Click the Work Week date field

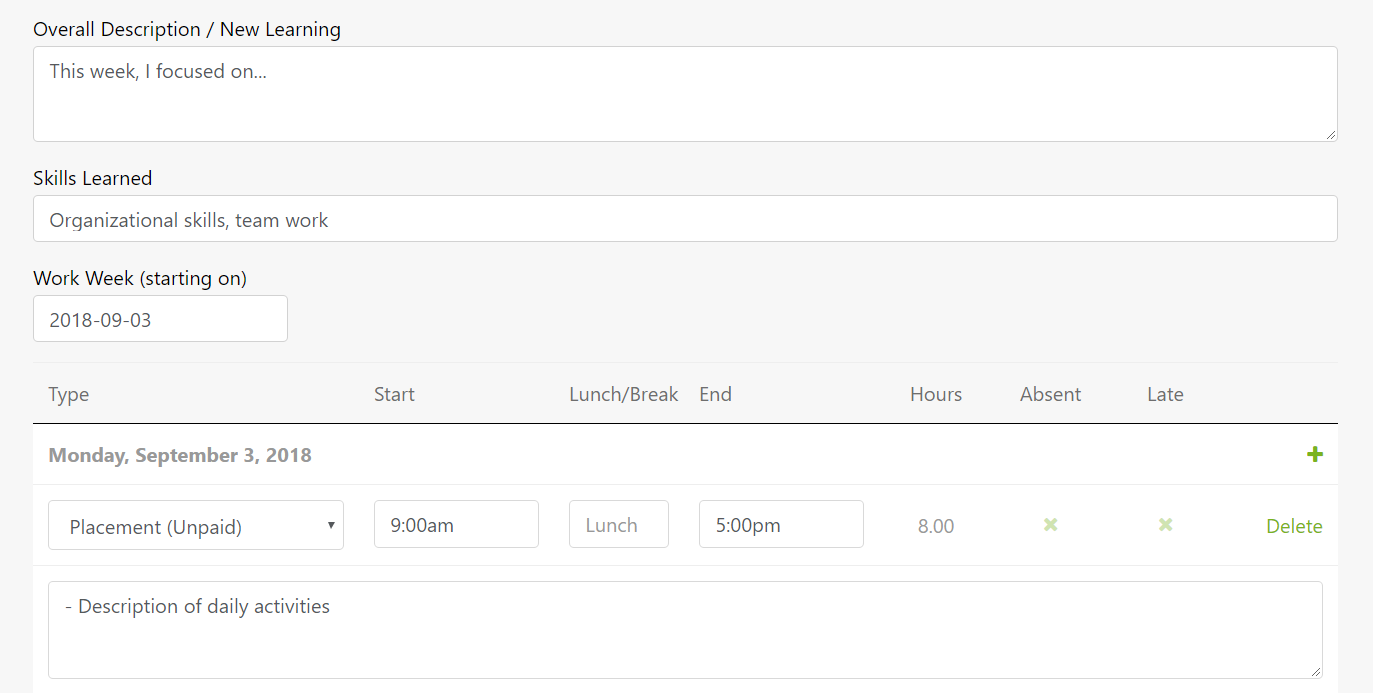[x=160, y=318]
